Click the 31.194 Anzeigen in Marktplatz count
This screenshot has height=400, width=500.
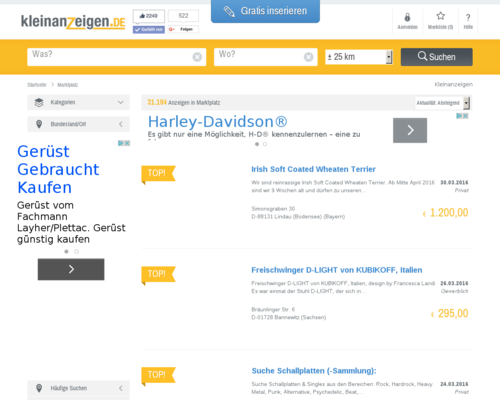pos(184,103)
